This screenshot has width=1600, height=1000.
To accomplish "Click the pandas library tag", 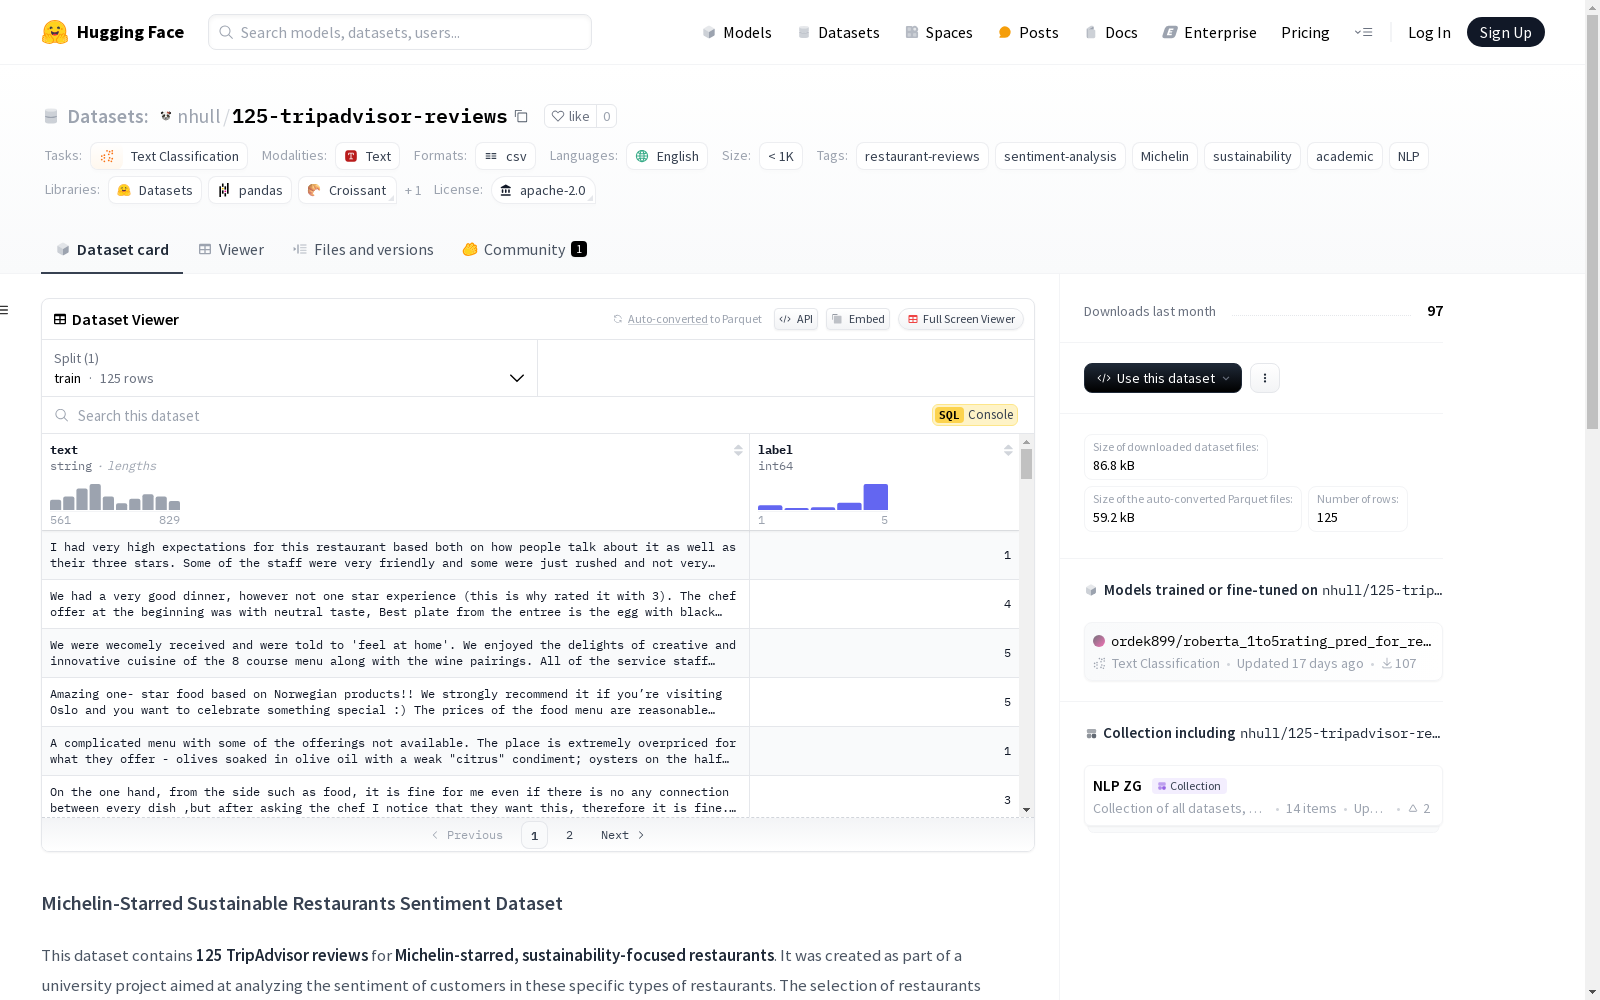I will click(250, 190).
